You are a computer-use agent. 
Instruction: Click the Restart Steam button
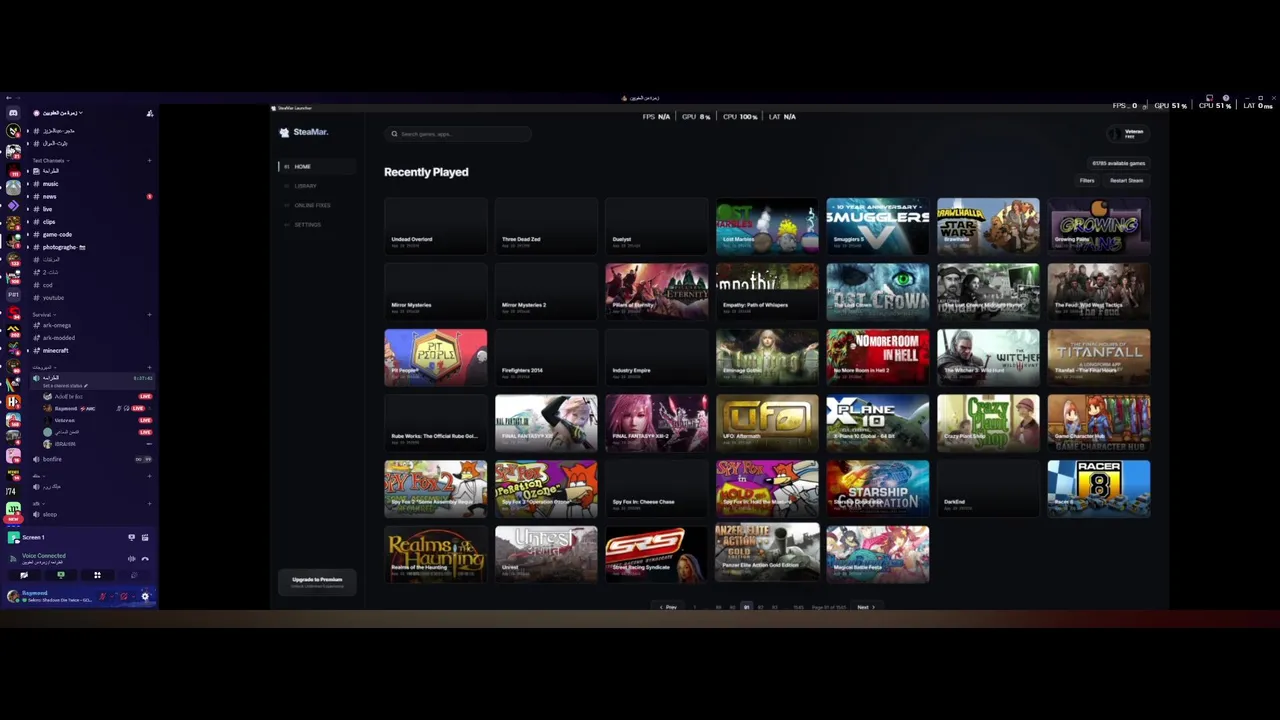1126,181
